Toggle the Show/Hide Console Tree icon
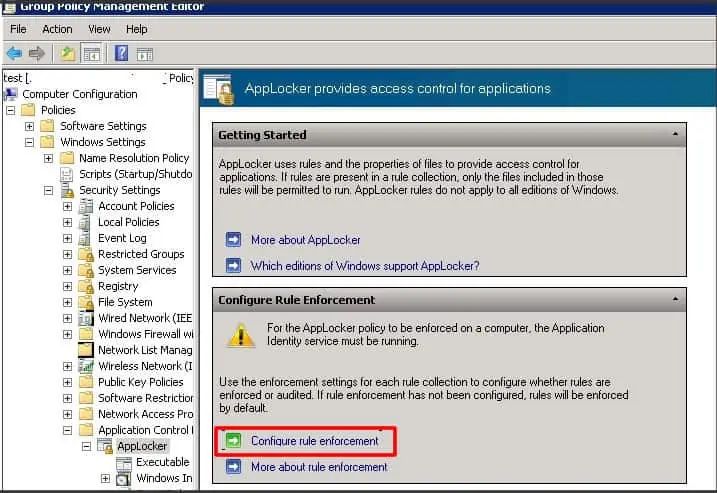Screen dimensions: 717x493 tap(91, 54)
